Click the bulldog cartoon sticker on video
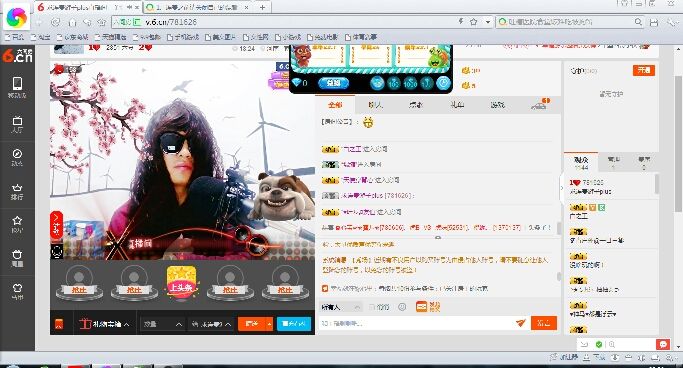The image size is (683, 368). (x=282, y=197)
